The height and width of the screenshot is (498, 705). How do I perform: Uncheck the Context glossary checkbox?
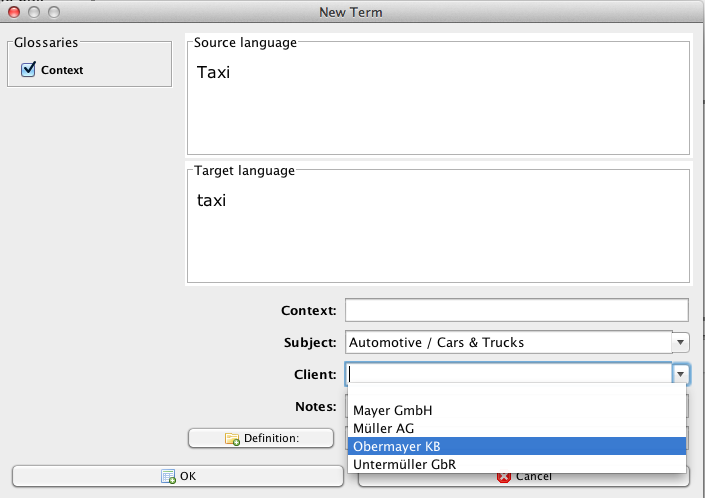pyautogui.click(x=28, y=69)
